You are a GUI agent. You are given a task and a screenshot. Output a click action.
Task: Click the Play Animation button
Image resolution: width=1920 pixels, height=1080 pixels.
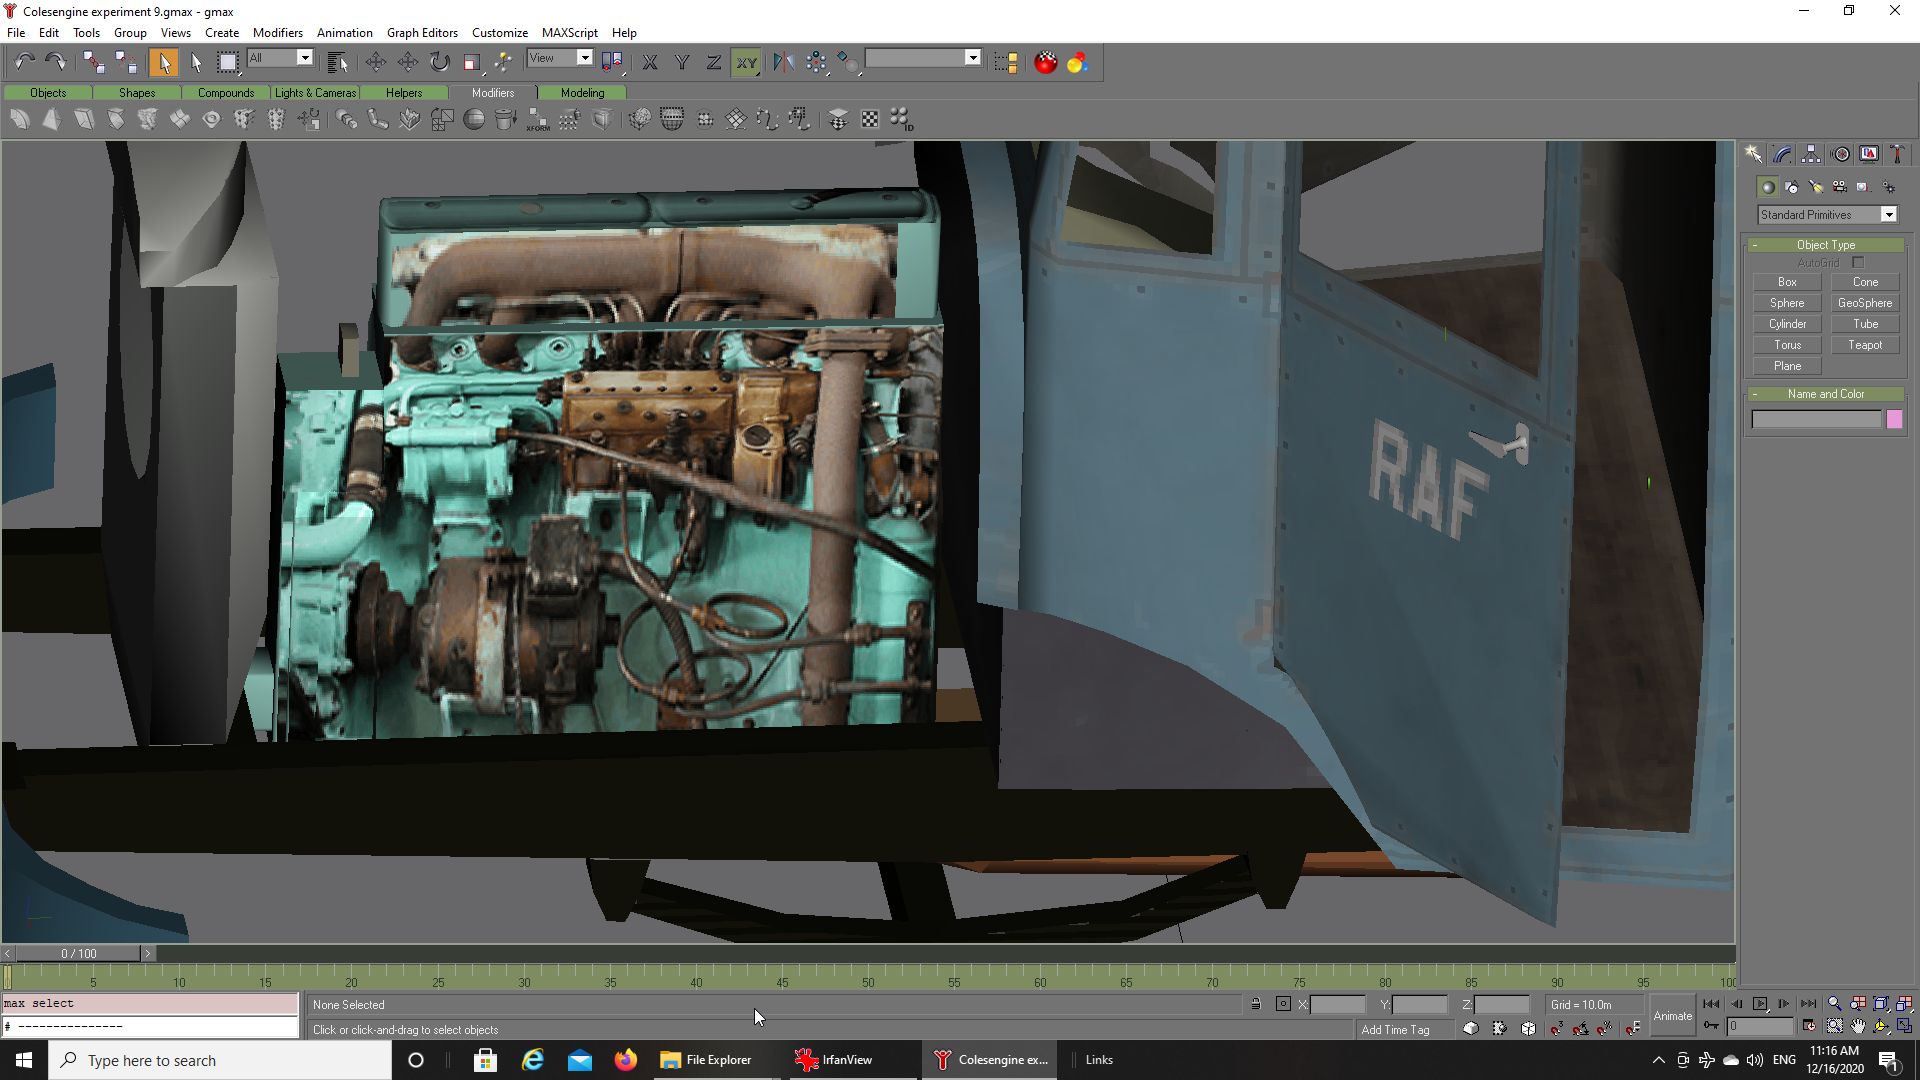pyautogui.click(x=1760, y=1004)
